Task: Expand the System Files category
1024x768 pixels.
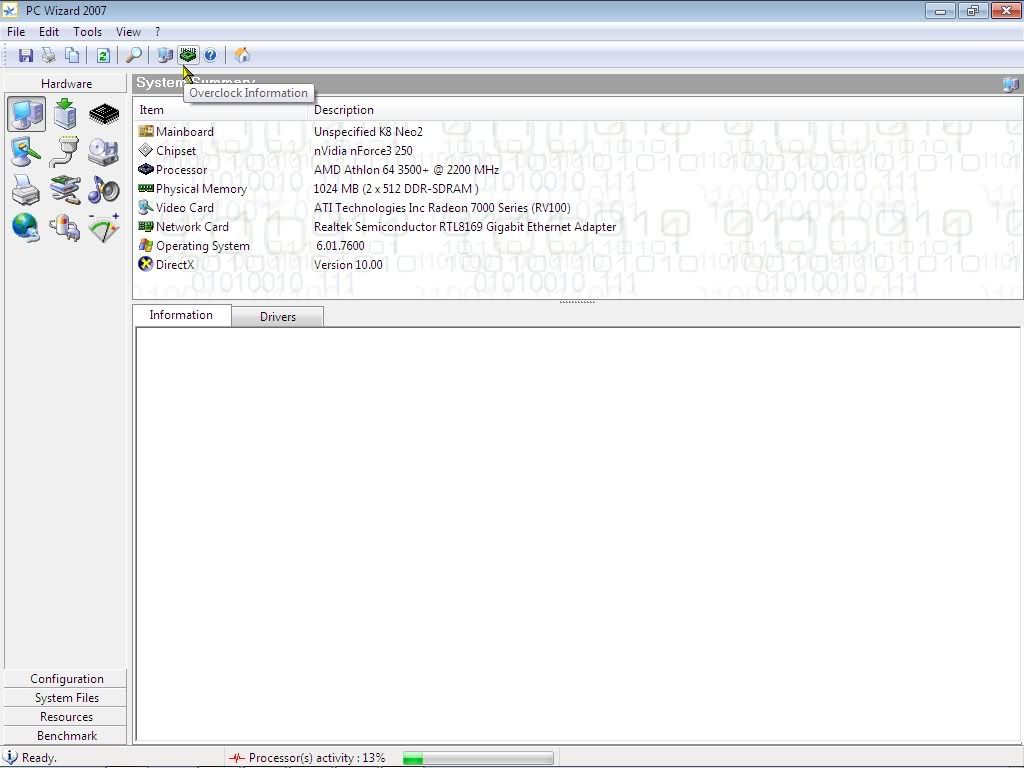Action: coord(66,697)
